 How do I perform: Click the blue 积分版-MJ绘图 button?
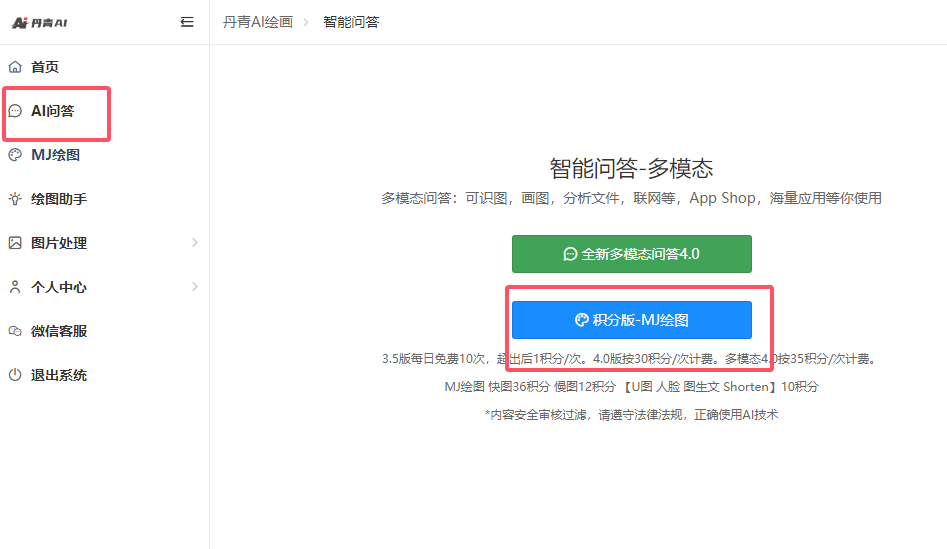point(631,320)
